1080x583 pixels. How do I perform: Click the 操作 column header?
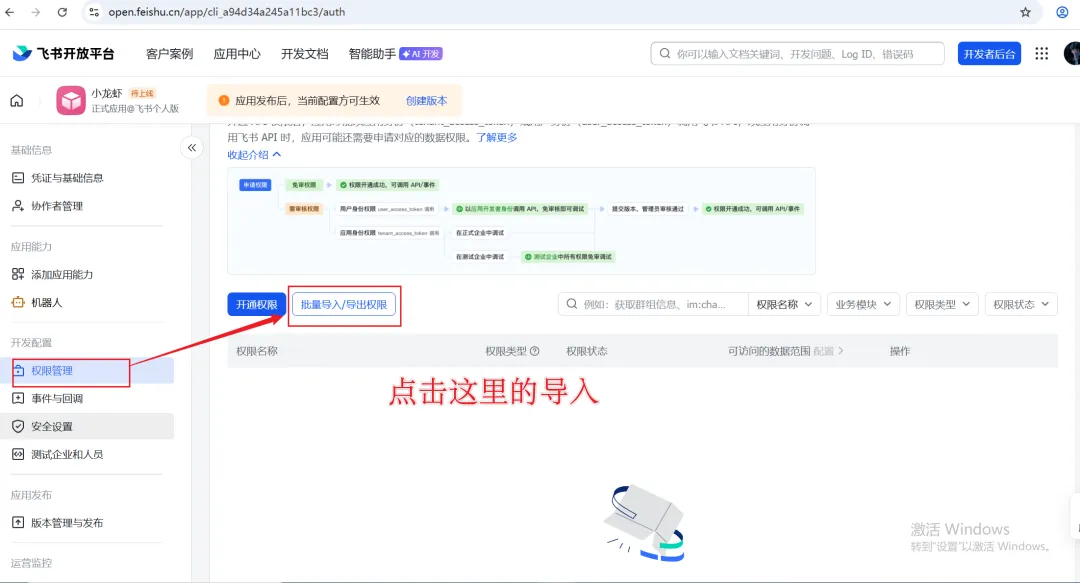(900, 351)
